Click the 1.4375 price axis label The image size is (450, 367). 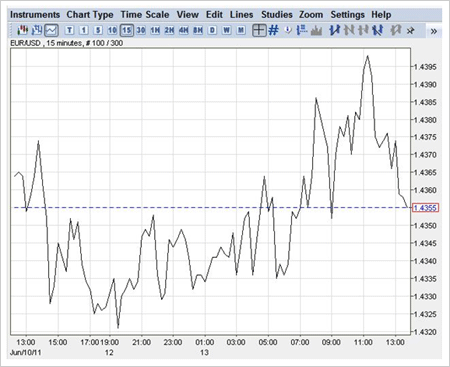tap(425, 137)
